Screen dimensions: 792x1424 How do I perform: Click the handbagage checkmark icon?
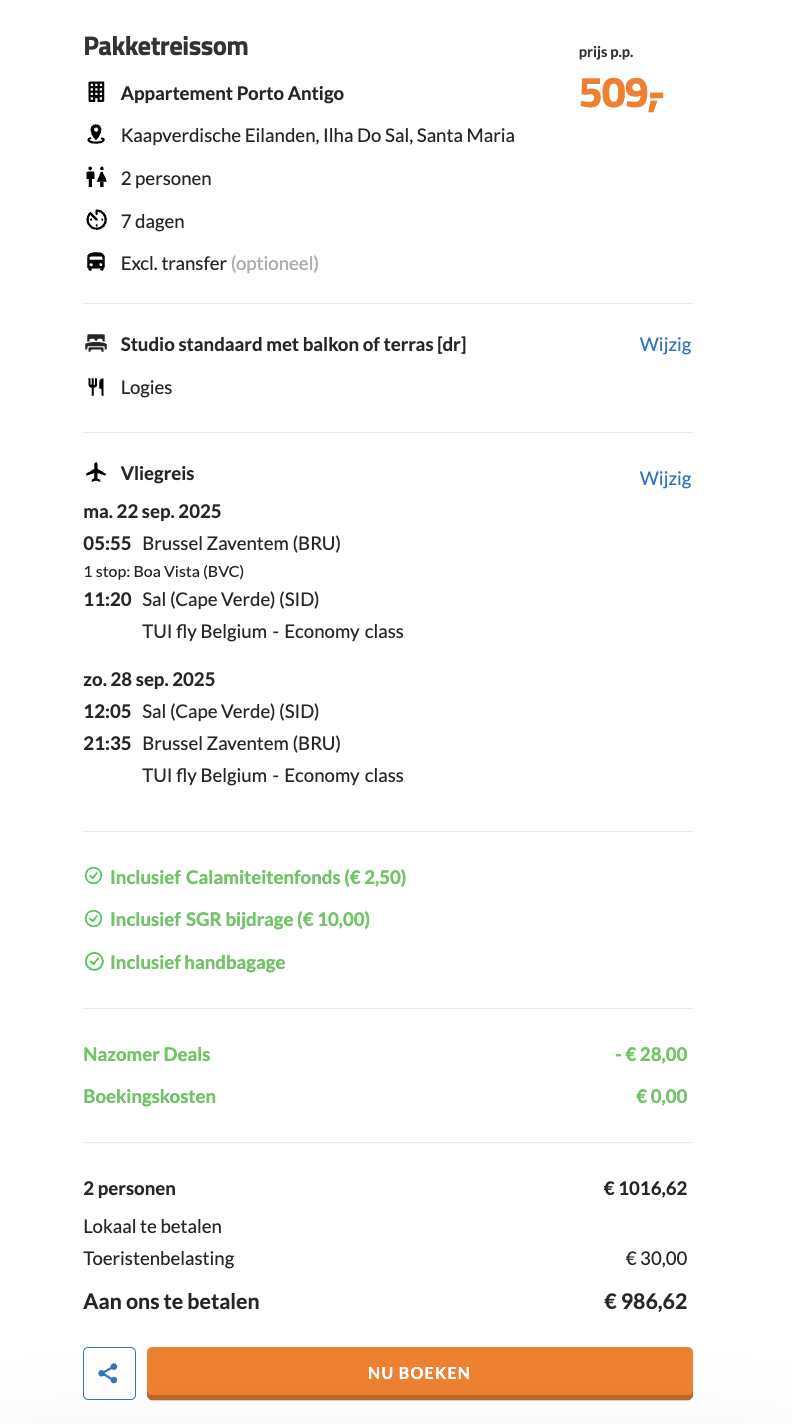pos(94,961)
